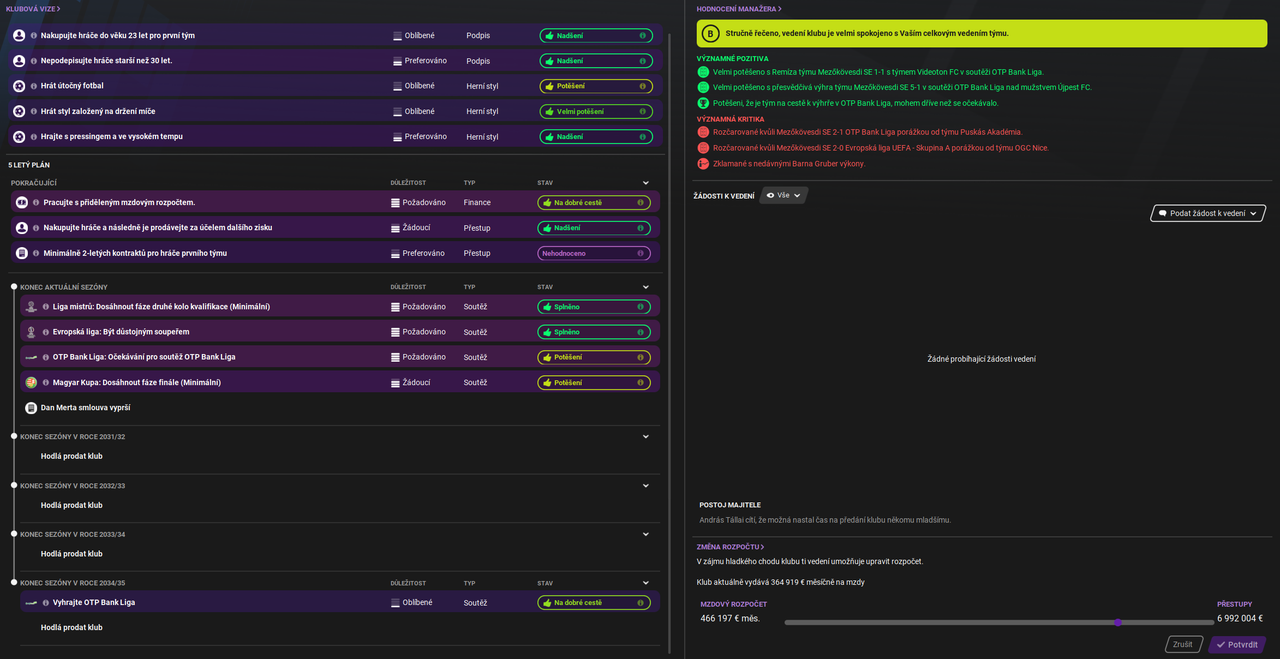Click the contract icon beside 'Dan Merta smlouva vyprší'

pos(31,408)
